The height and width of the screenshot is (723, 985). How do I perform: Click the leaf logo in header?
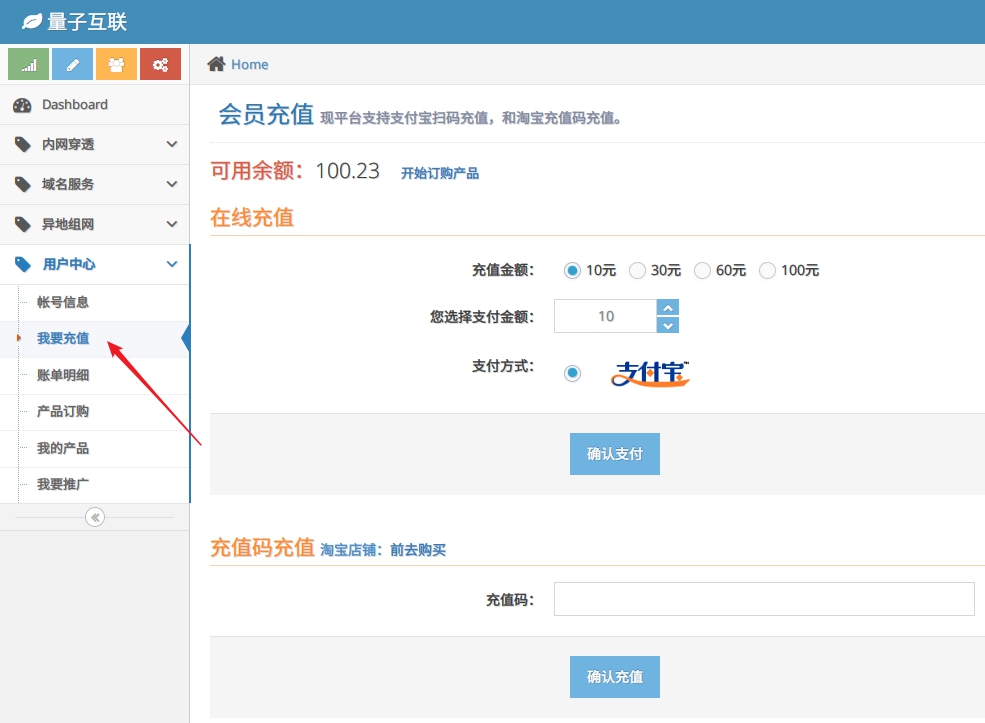coord(32,21)
